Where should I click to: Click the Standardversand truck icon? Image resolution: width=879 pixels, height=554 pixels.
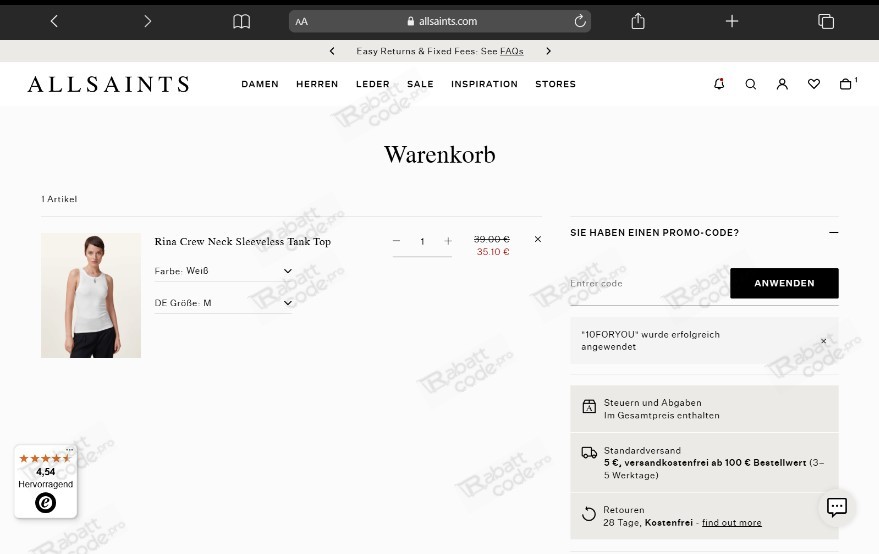pyautogui.click(x=589, y=453)
